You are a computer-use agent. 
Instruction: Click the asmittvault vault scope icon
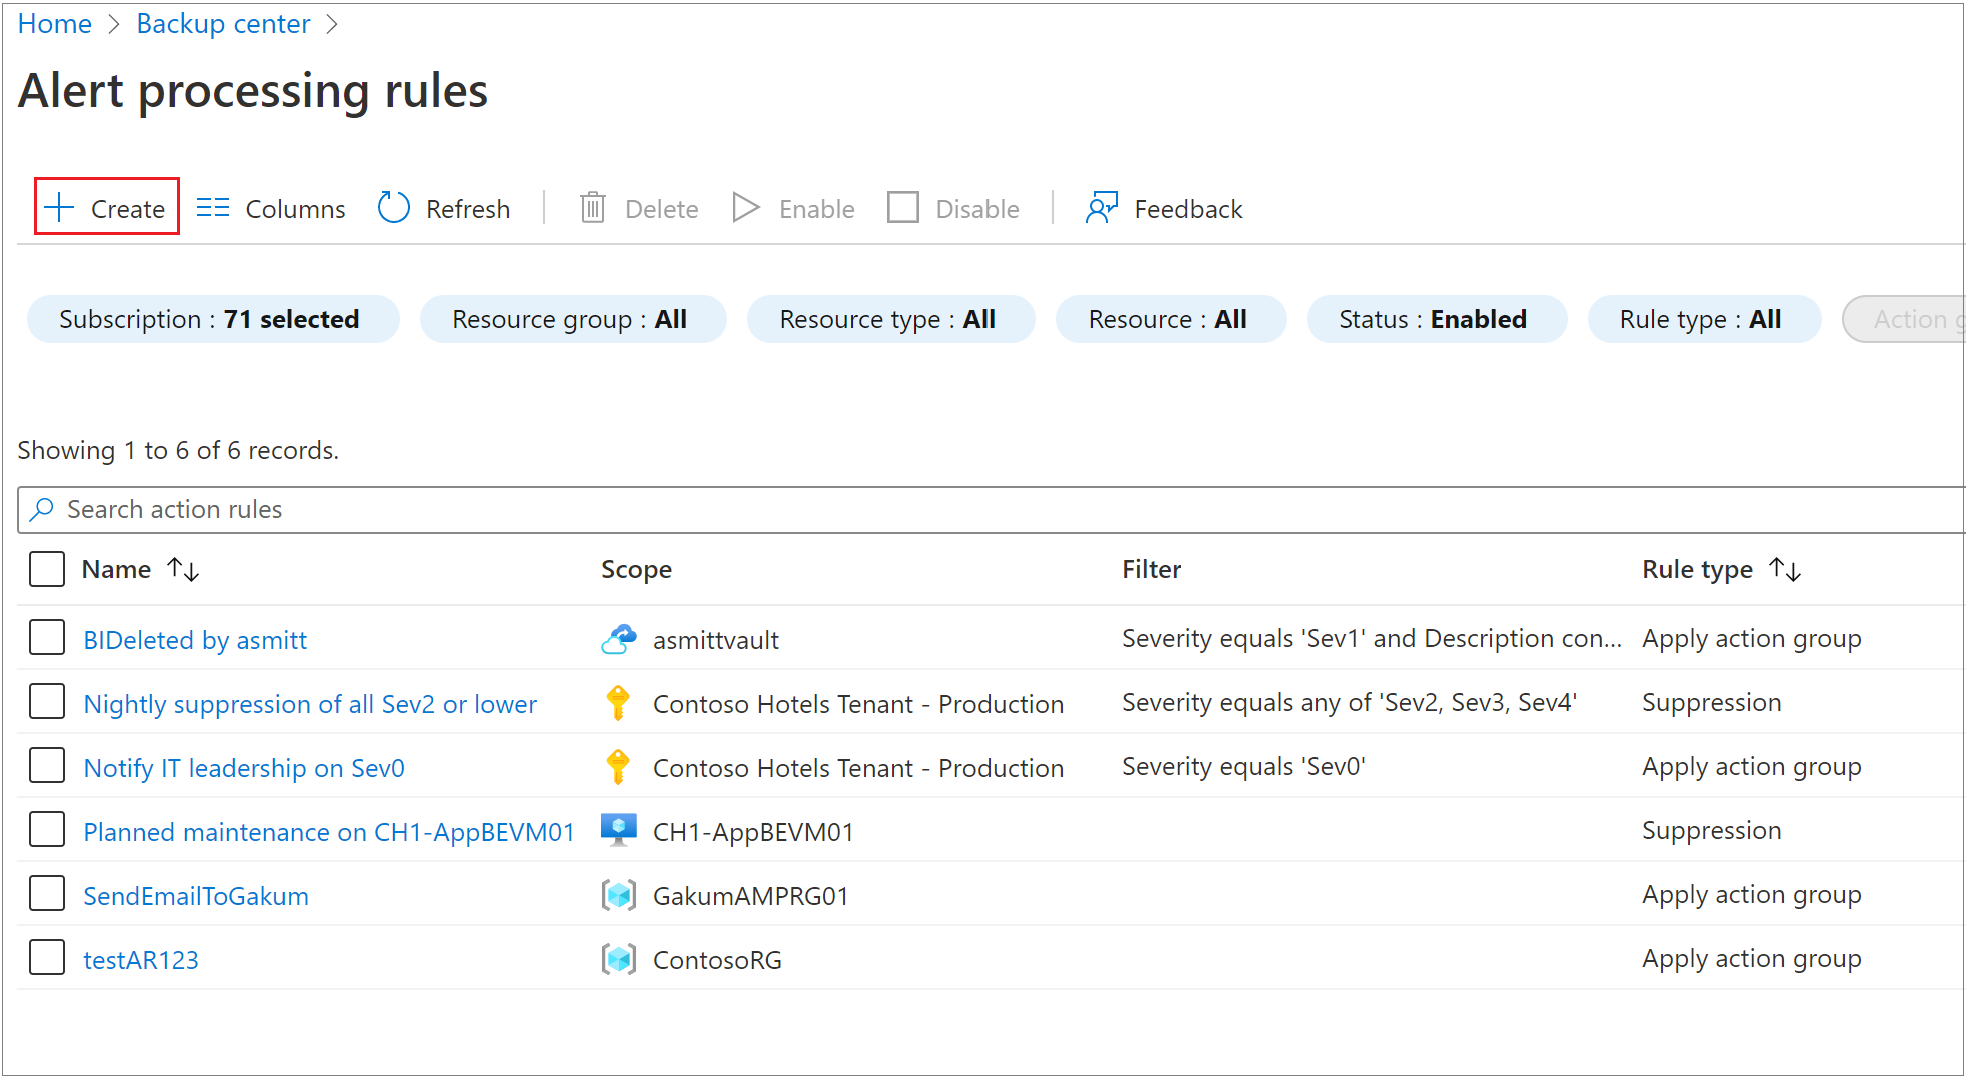coord(618,639)
